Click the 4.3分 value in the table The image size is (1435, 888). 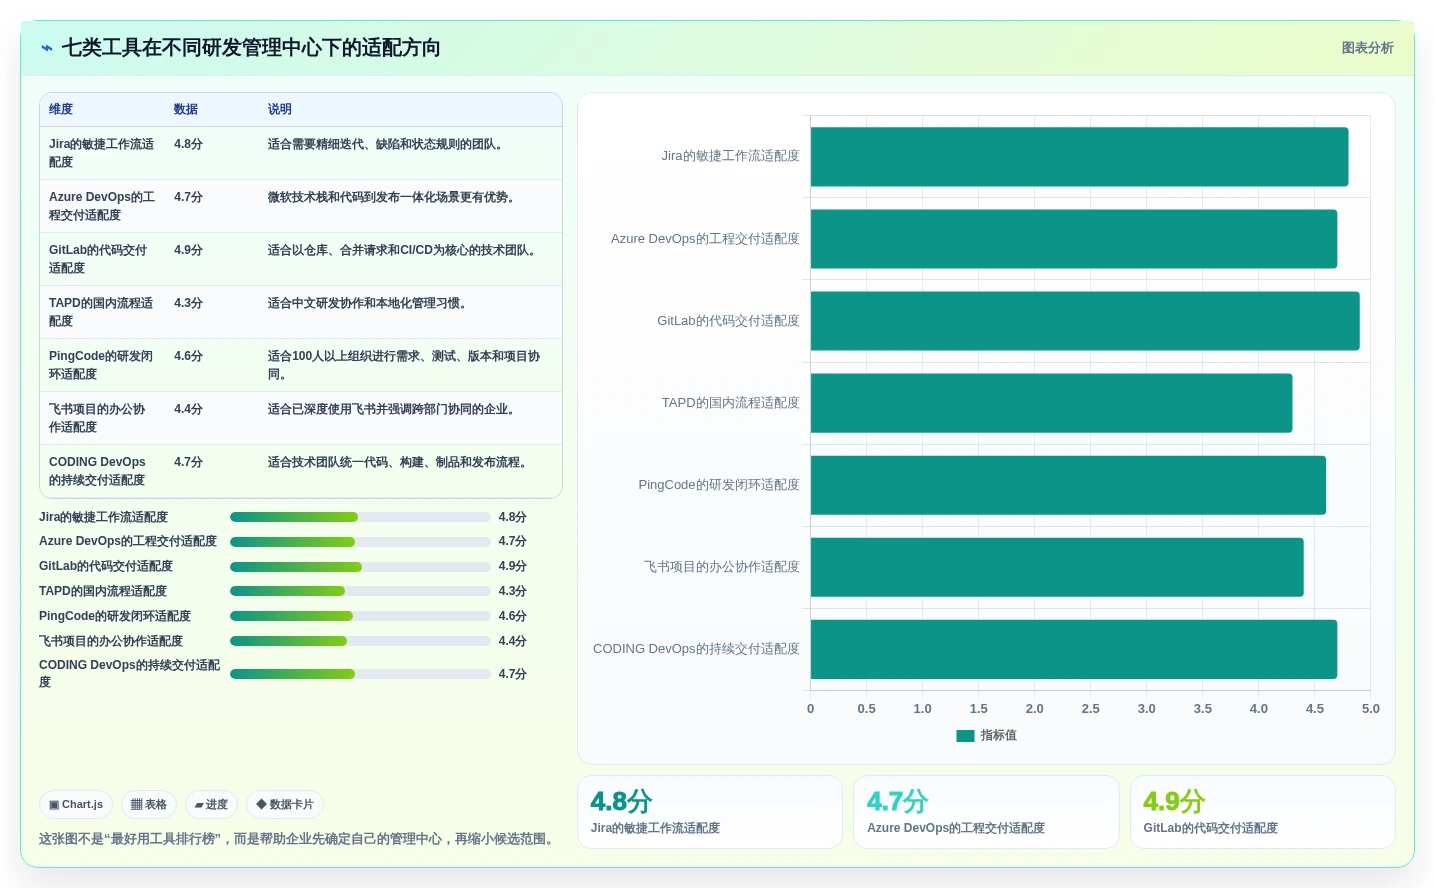(188, 303)
